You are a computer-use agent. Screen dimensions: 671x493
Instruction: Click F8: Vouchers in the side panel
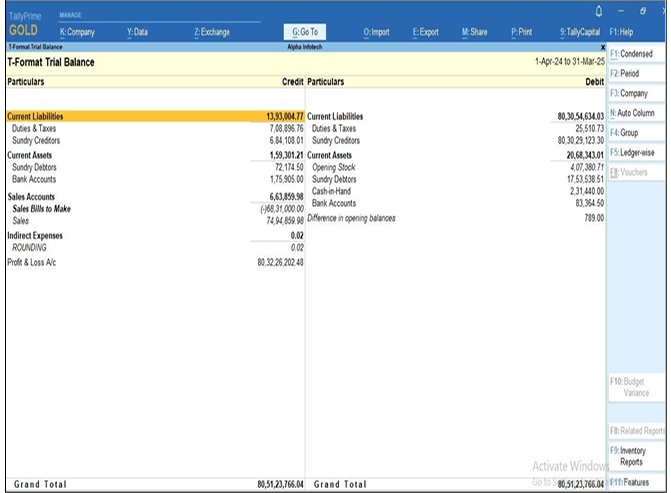[636, 172]
